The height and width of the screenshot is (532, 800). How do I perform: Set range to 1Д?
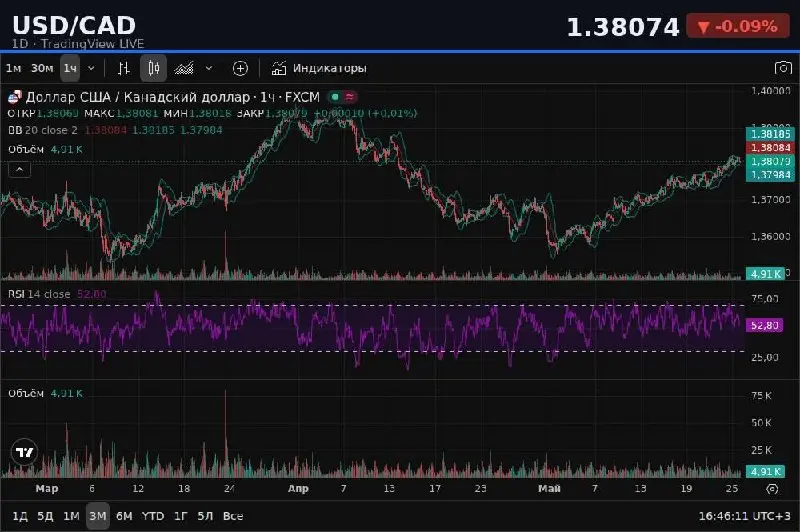pos(19,516)
